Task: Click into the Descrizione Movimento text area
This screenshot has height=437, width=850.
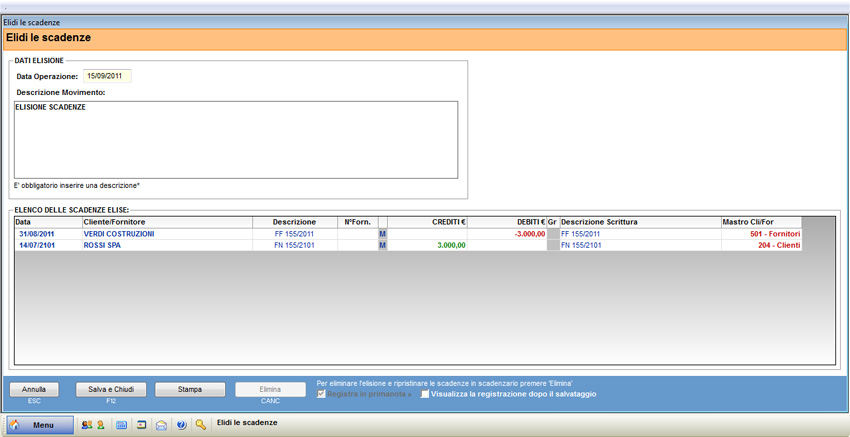Action: (236, 140)
